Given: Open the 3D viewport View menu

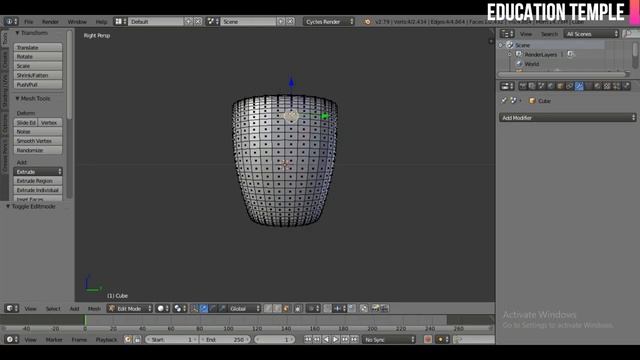Looking at the screenshot, I should (30, 309).
